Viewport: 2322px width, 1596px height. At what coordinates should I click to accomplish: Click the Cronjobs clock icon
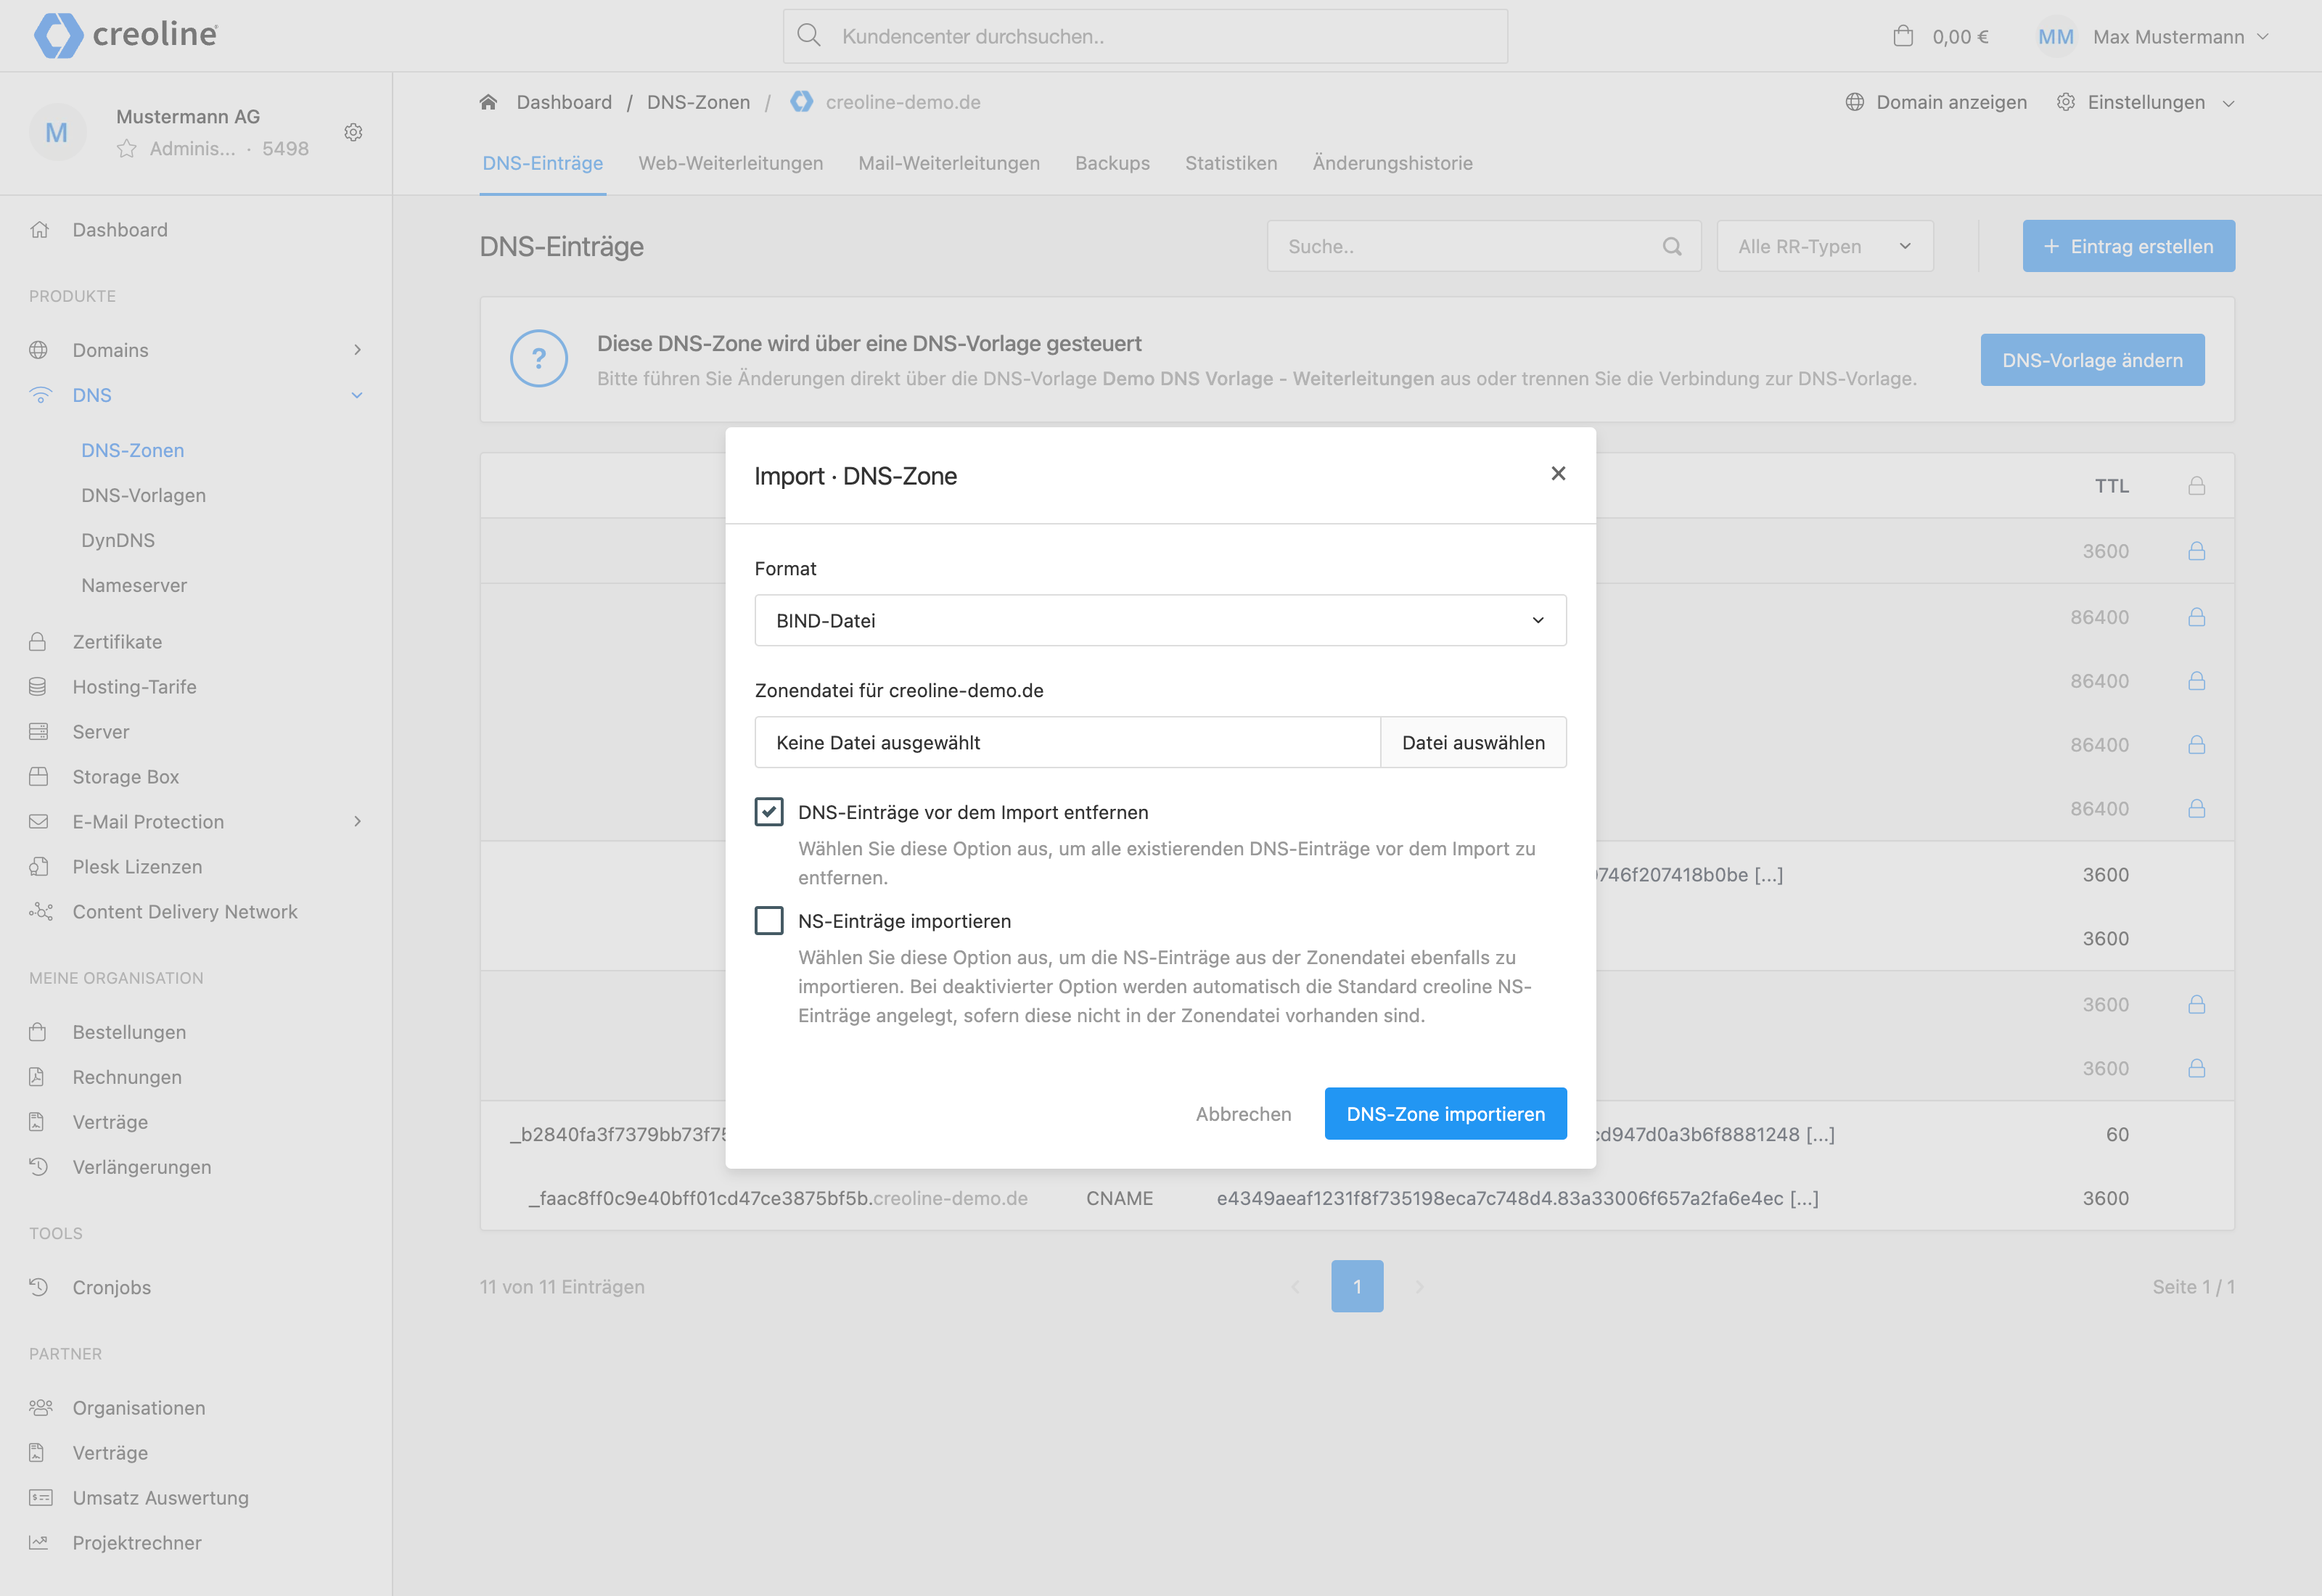click(38, 1287)
